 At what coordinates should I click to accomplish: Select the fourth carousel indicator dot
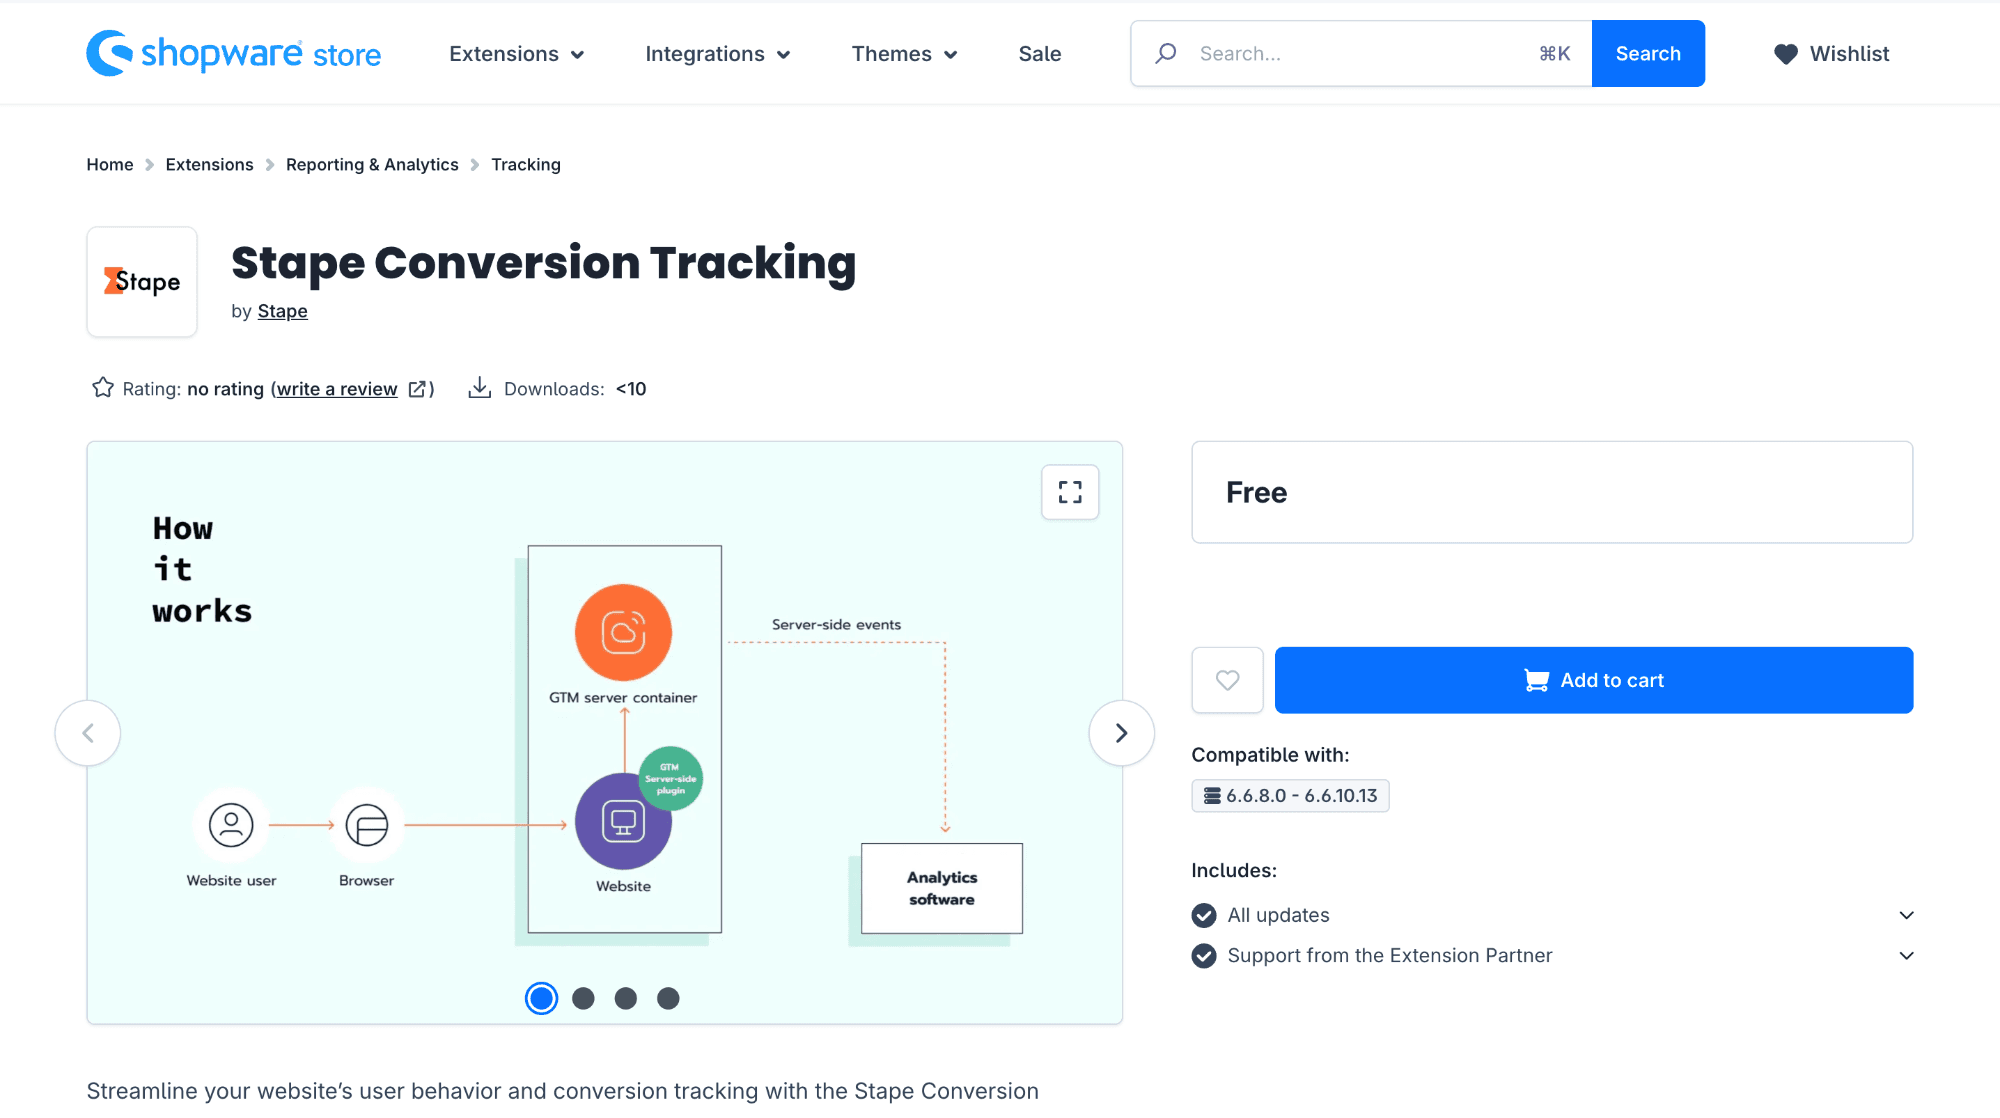click(668, 997)
